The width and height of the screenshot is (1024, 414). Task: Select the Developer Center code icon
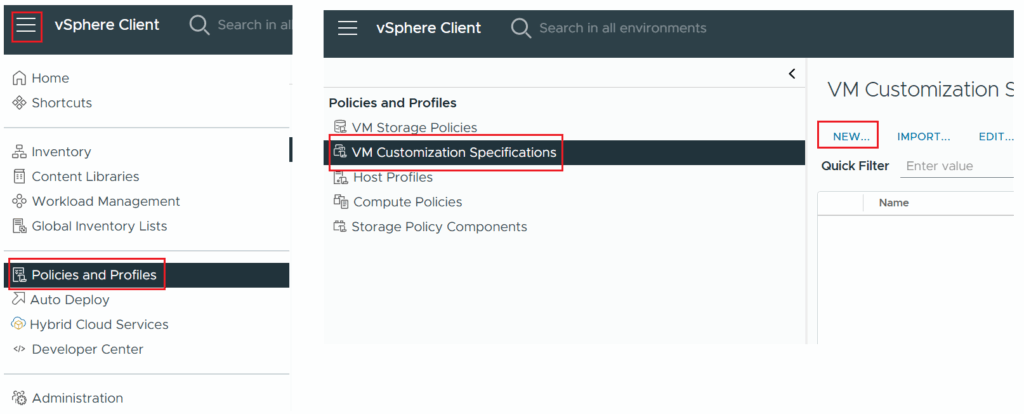(x=20, y=349)
